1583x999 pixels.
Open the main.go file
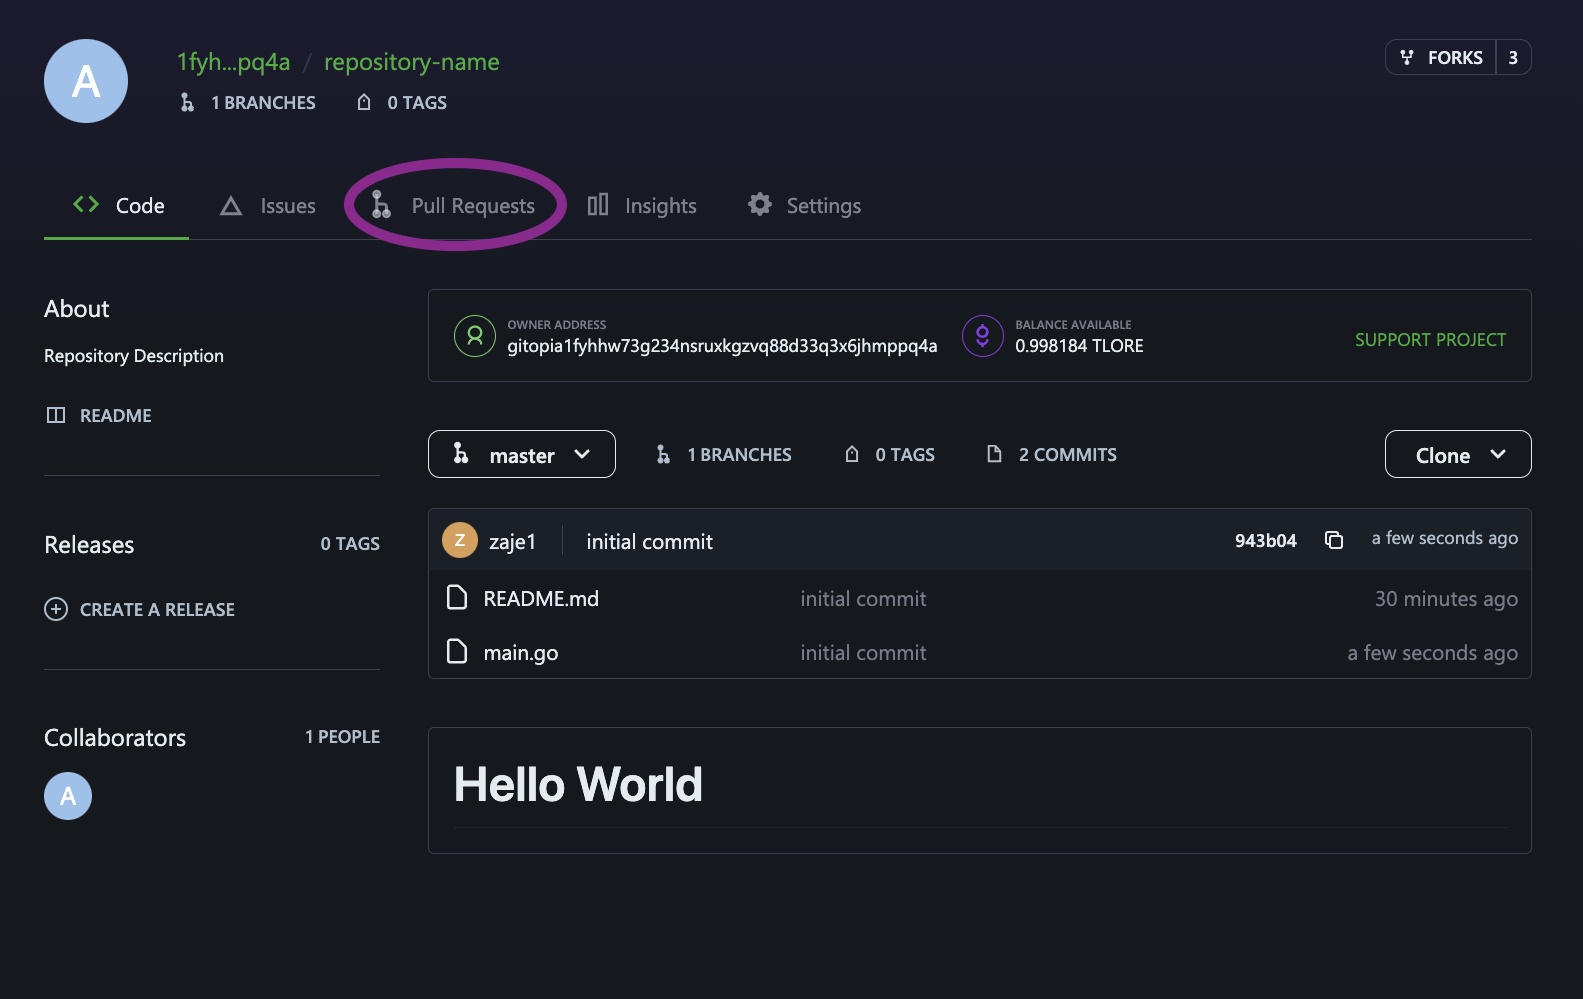521,652
